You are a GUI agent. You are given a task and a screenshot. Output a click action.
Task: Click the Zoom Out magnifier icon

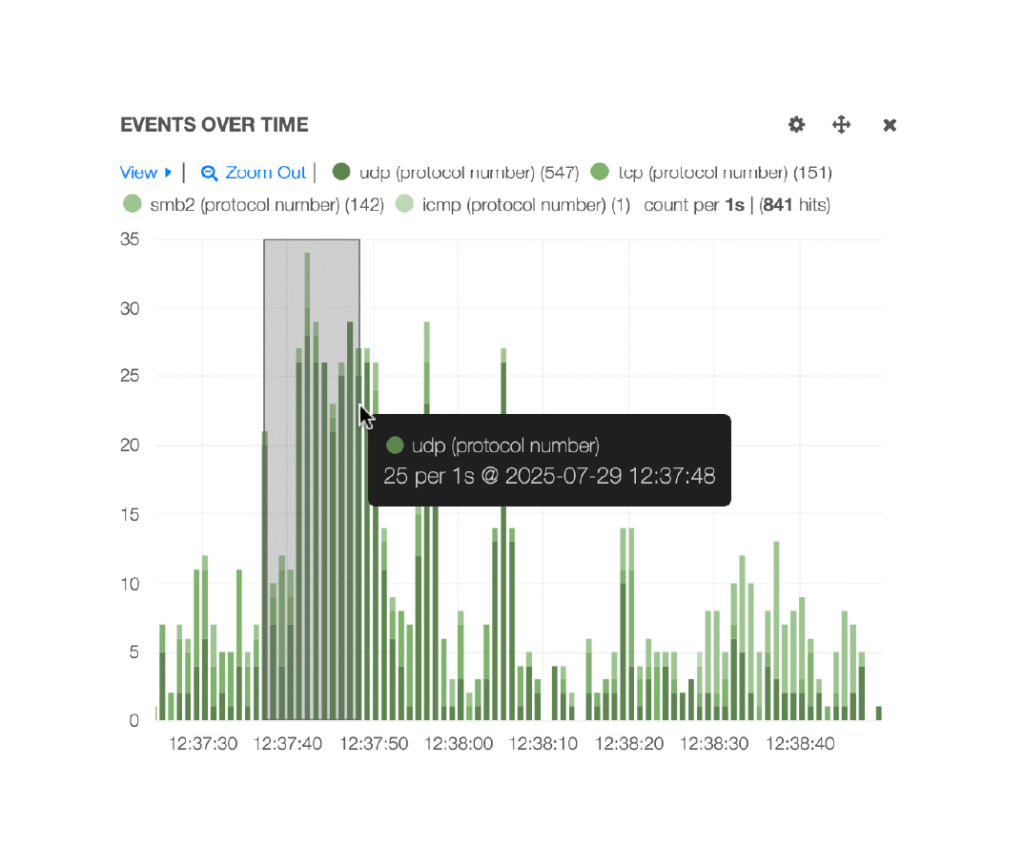209,173
